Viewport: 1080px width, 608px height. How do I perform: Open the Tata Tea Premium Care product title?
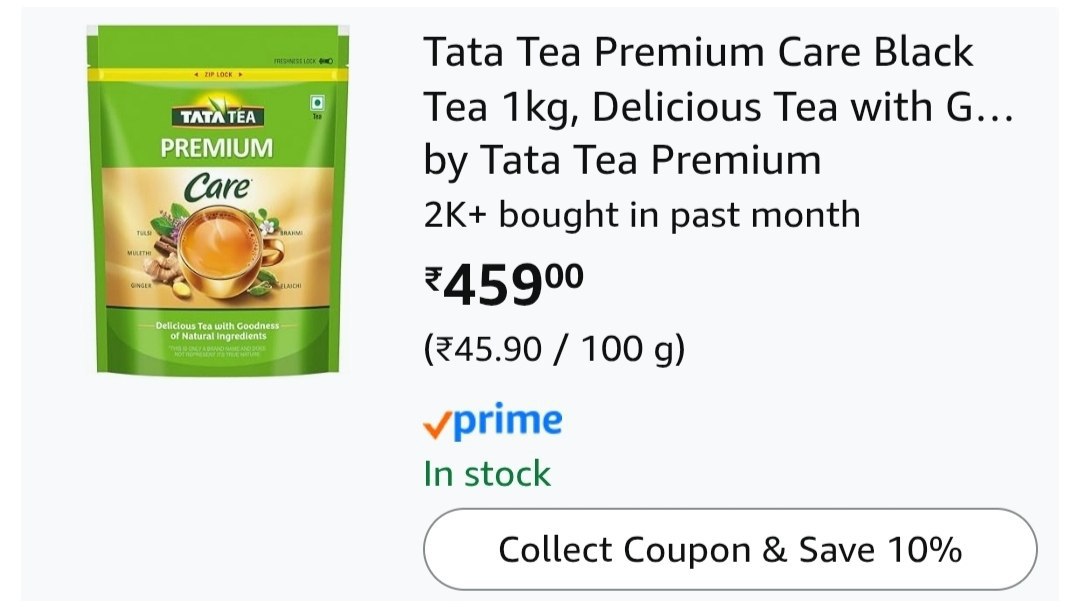pos(718,78)
